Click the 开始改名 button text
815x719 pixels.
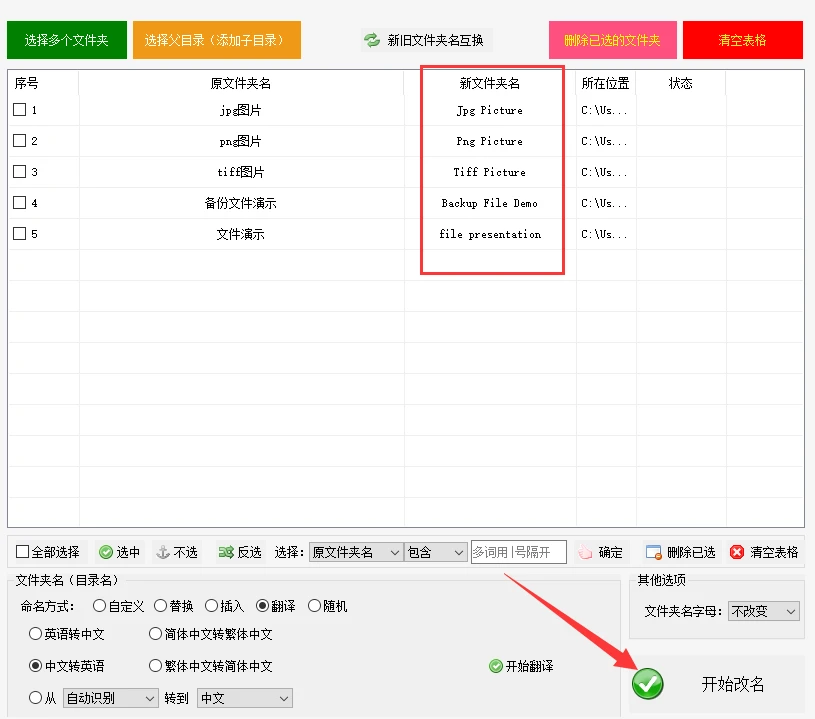(733, 684)
